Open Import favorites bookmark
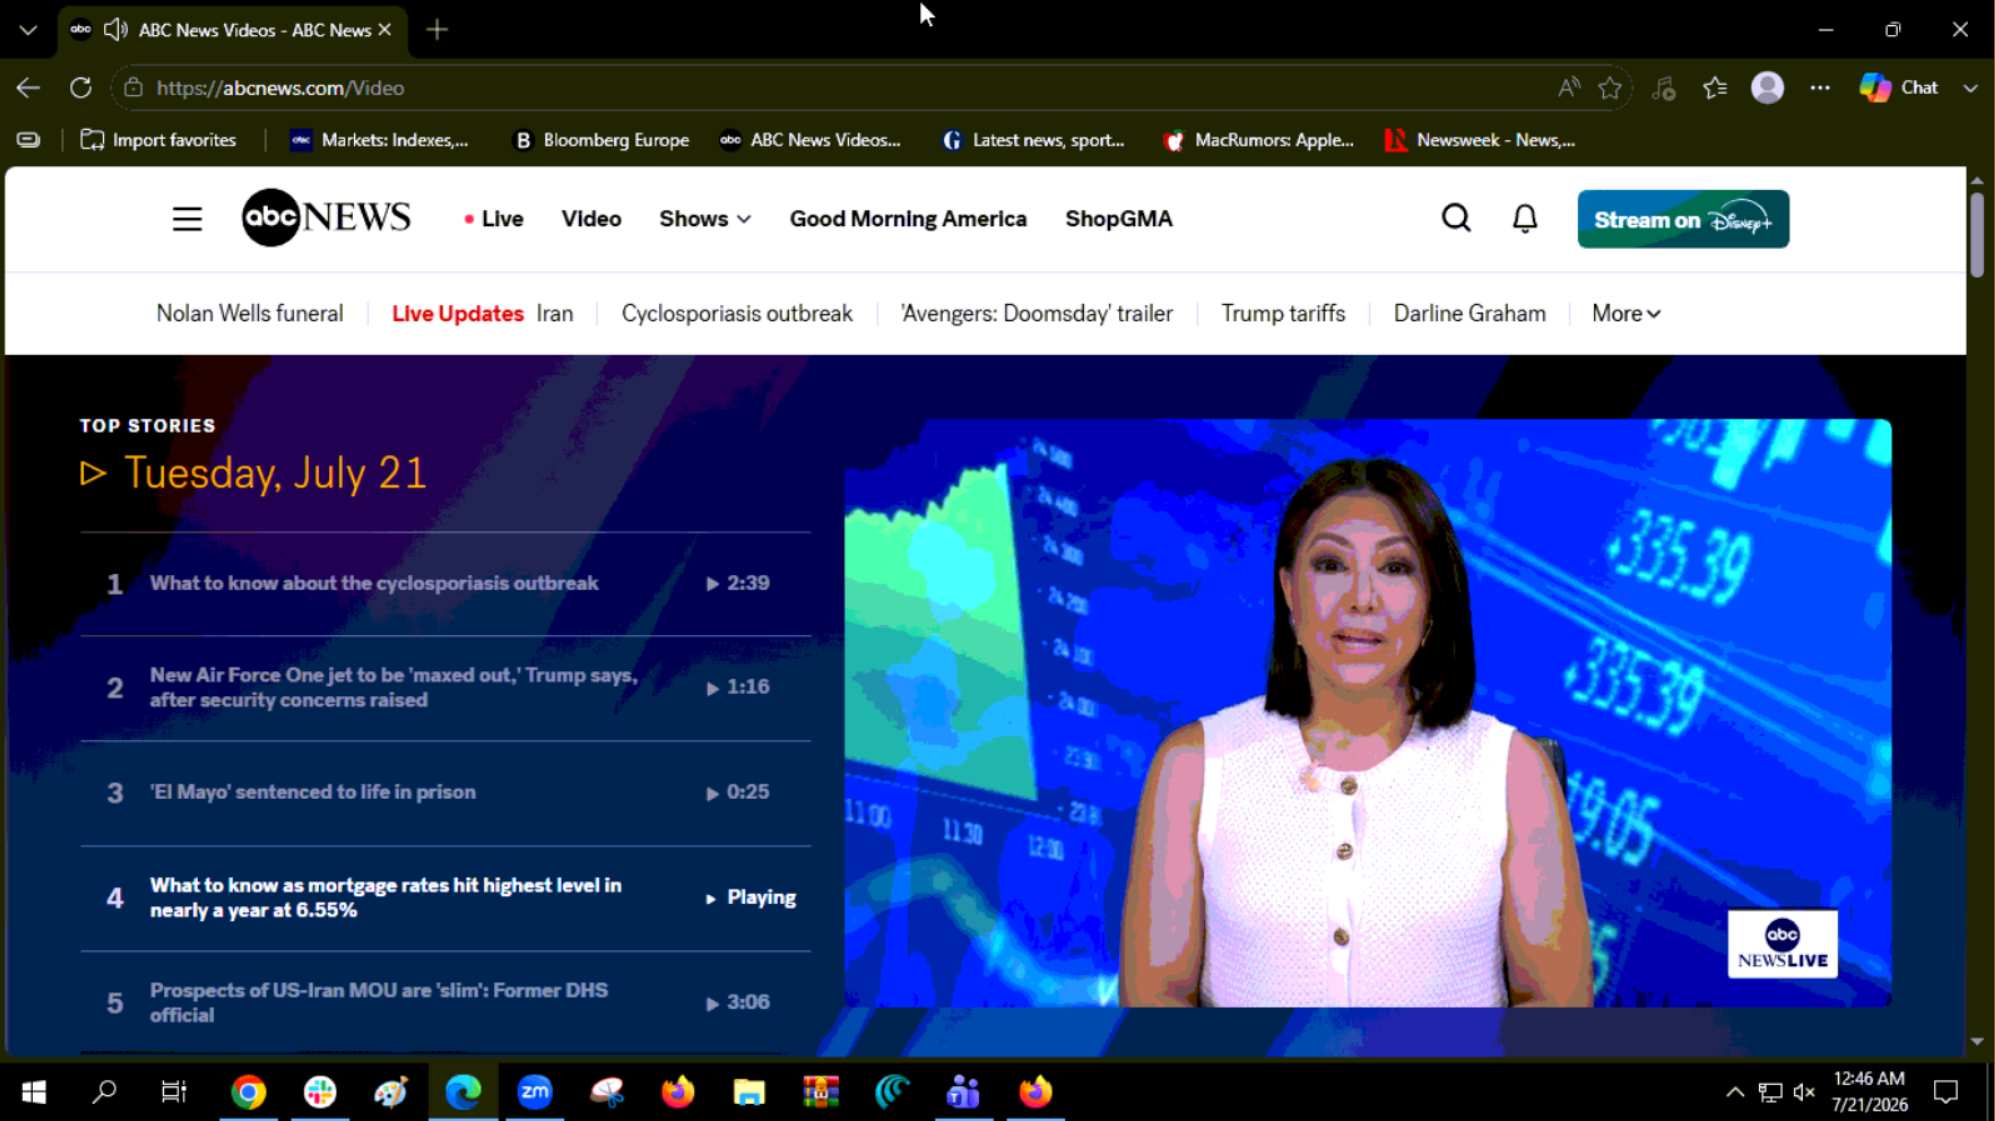The width and height of the screenshot is (1995, 1121). click(158, 140)
